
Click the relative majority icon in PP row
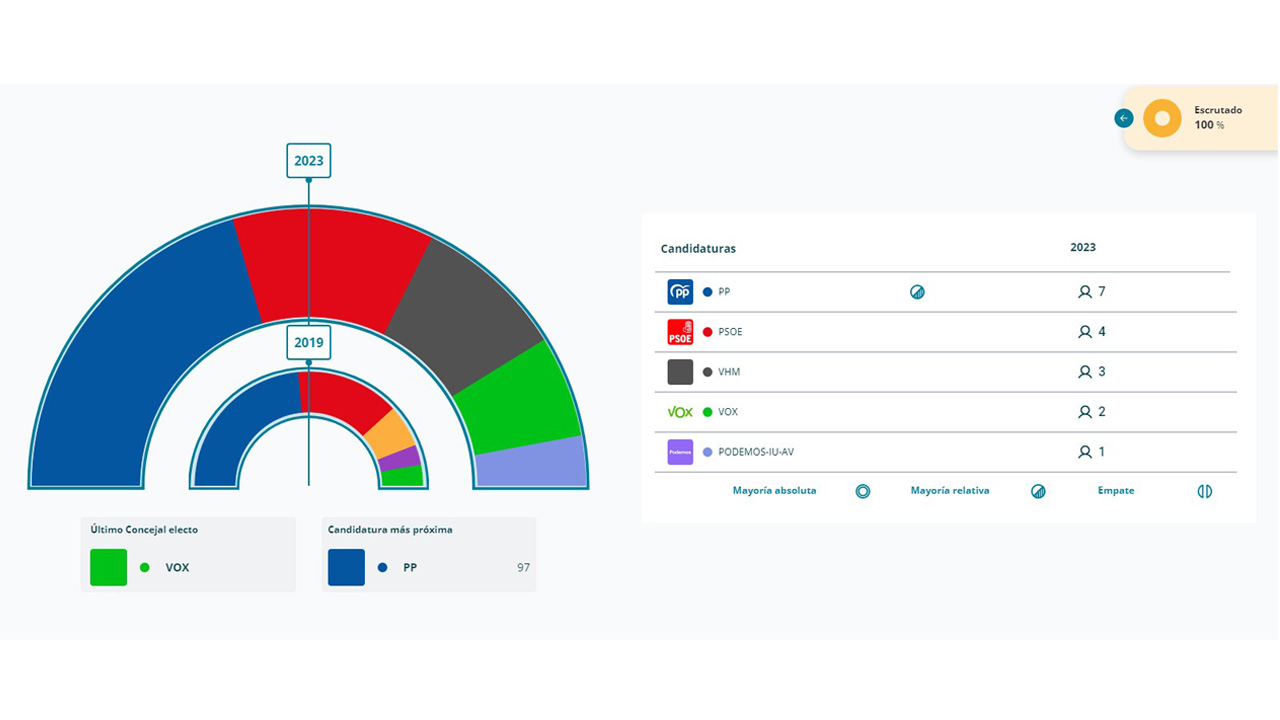click(917, 292)
